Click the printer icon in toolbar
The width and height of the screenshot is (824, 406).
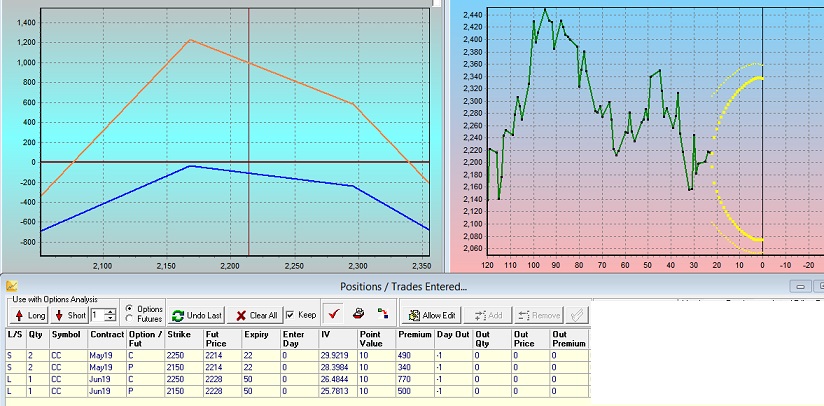tap(359, 315)
